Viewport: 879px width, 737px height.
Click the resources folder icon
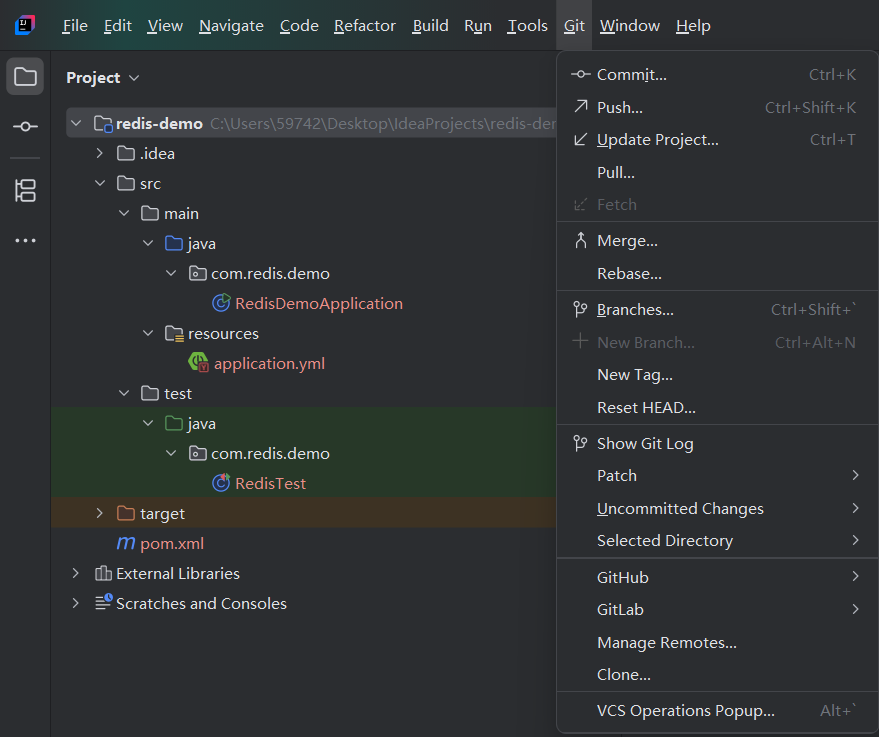[x=174, y=333]
